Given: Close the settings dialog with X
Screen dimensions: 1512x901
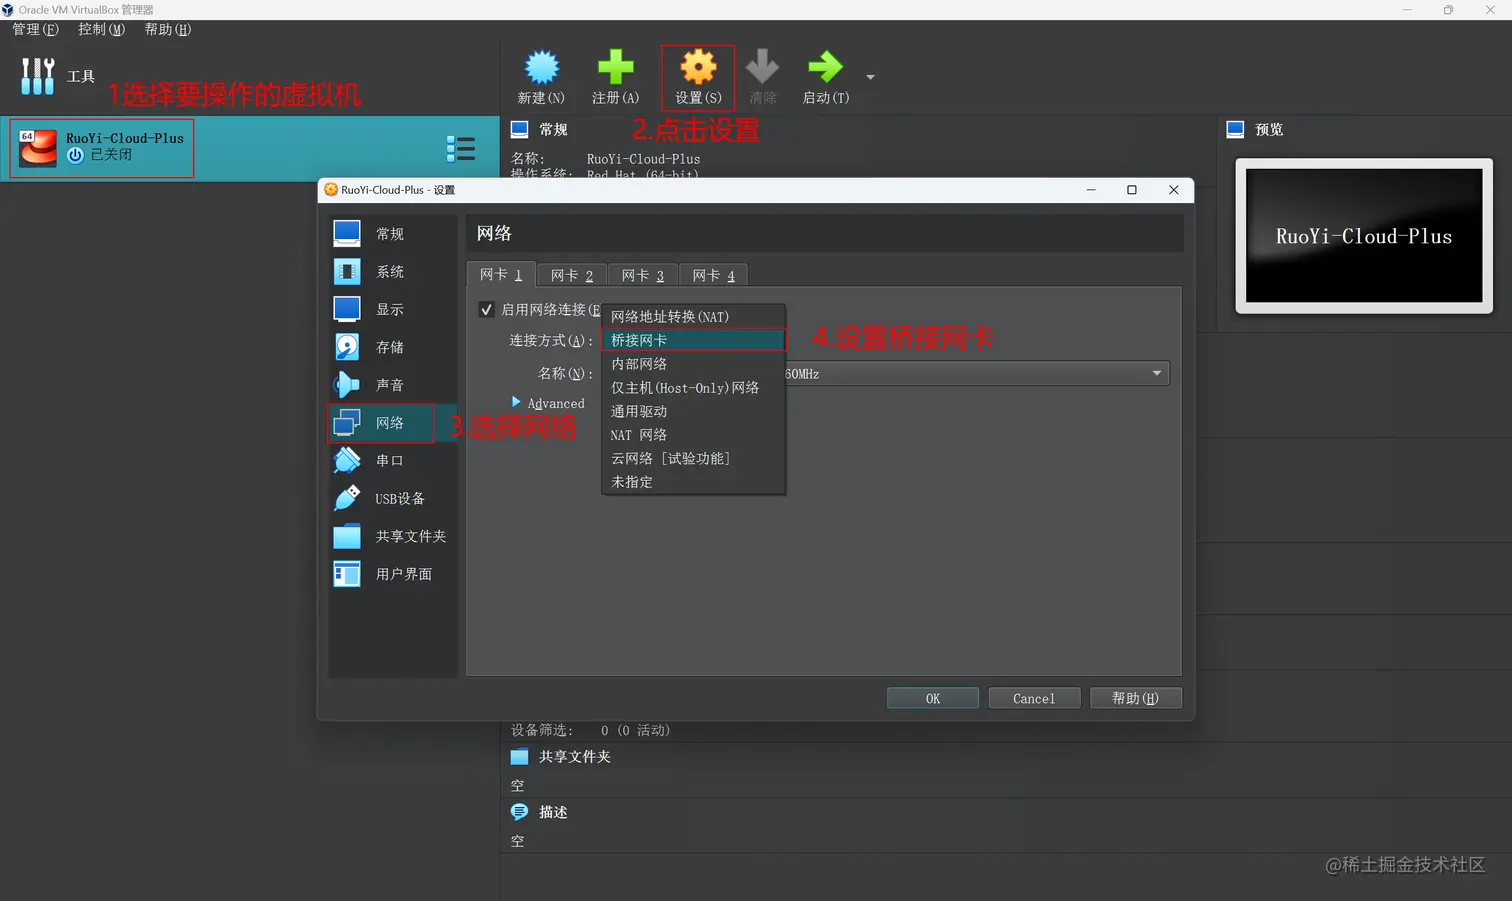Looking at the screenshot, I should pyautogui.click(x=1174, y=190).
